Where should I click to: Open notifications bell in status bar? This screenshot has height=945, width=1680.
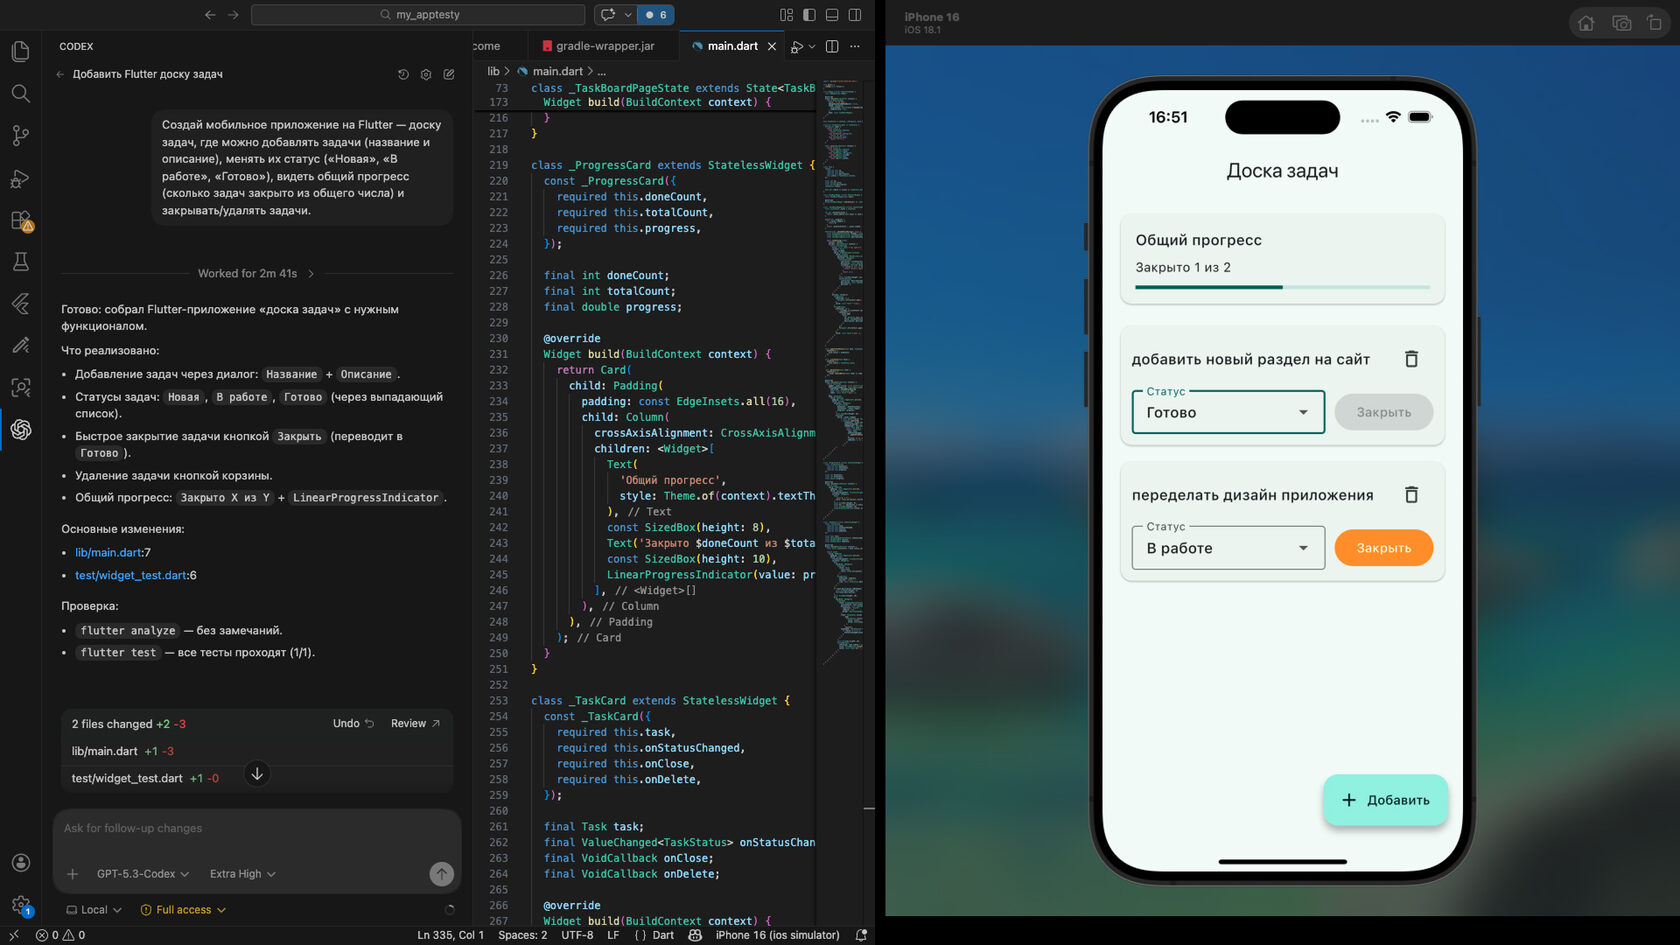coord(861,935)
